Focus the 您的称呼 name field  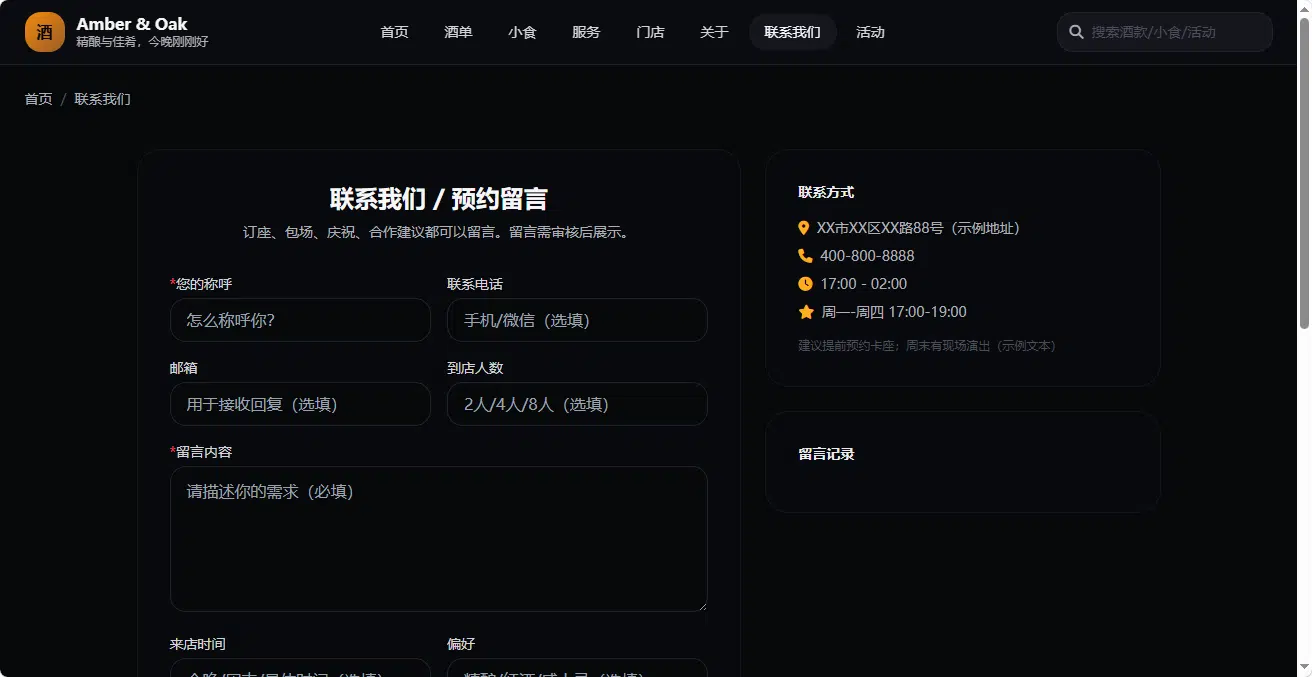click(300, 320)
